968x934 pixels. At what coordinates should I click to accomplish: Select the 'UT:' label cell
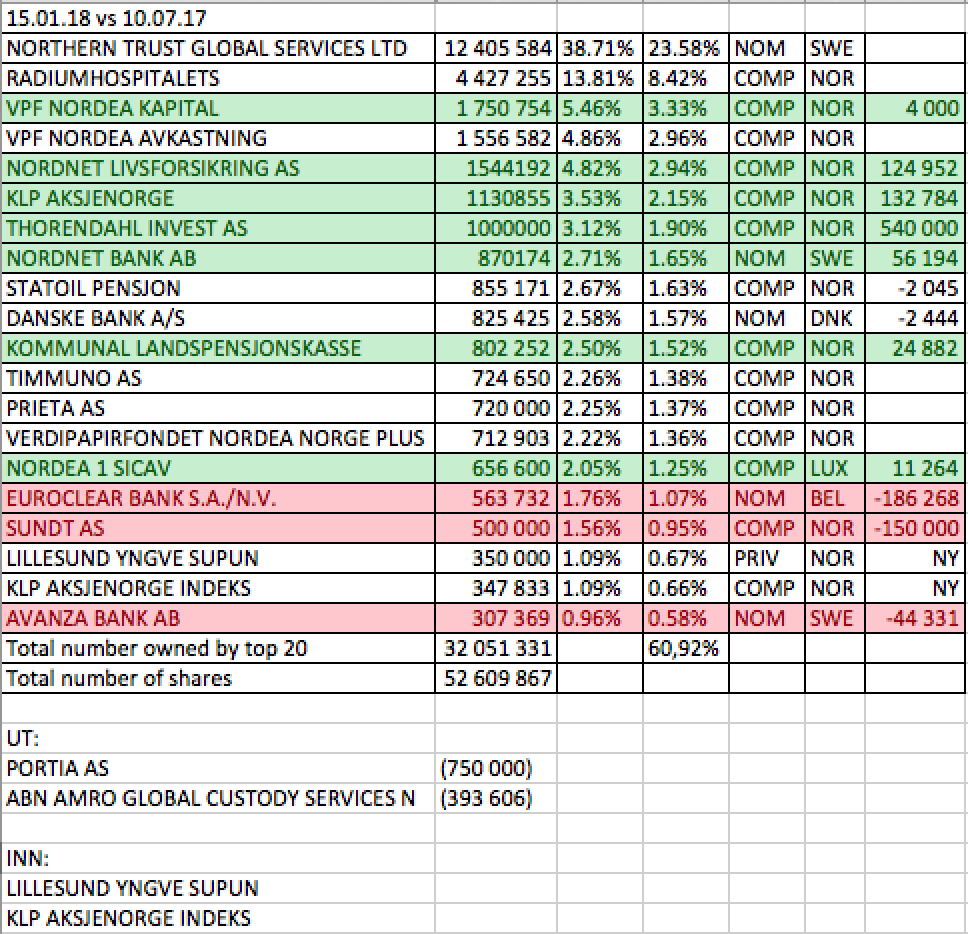(x=218, y=738)
